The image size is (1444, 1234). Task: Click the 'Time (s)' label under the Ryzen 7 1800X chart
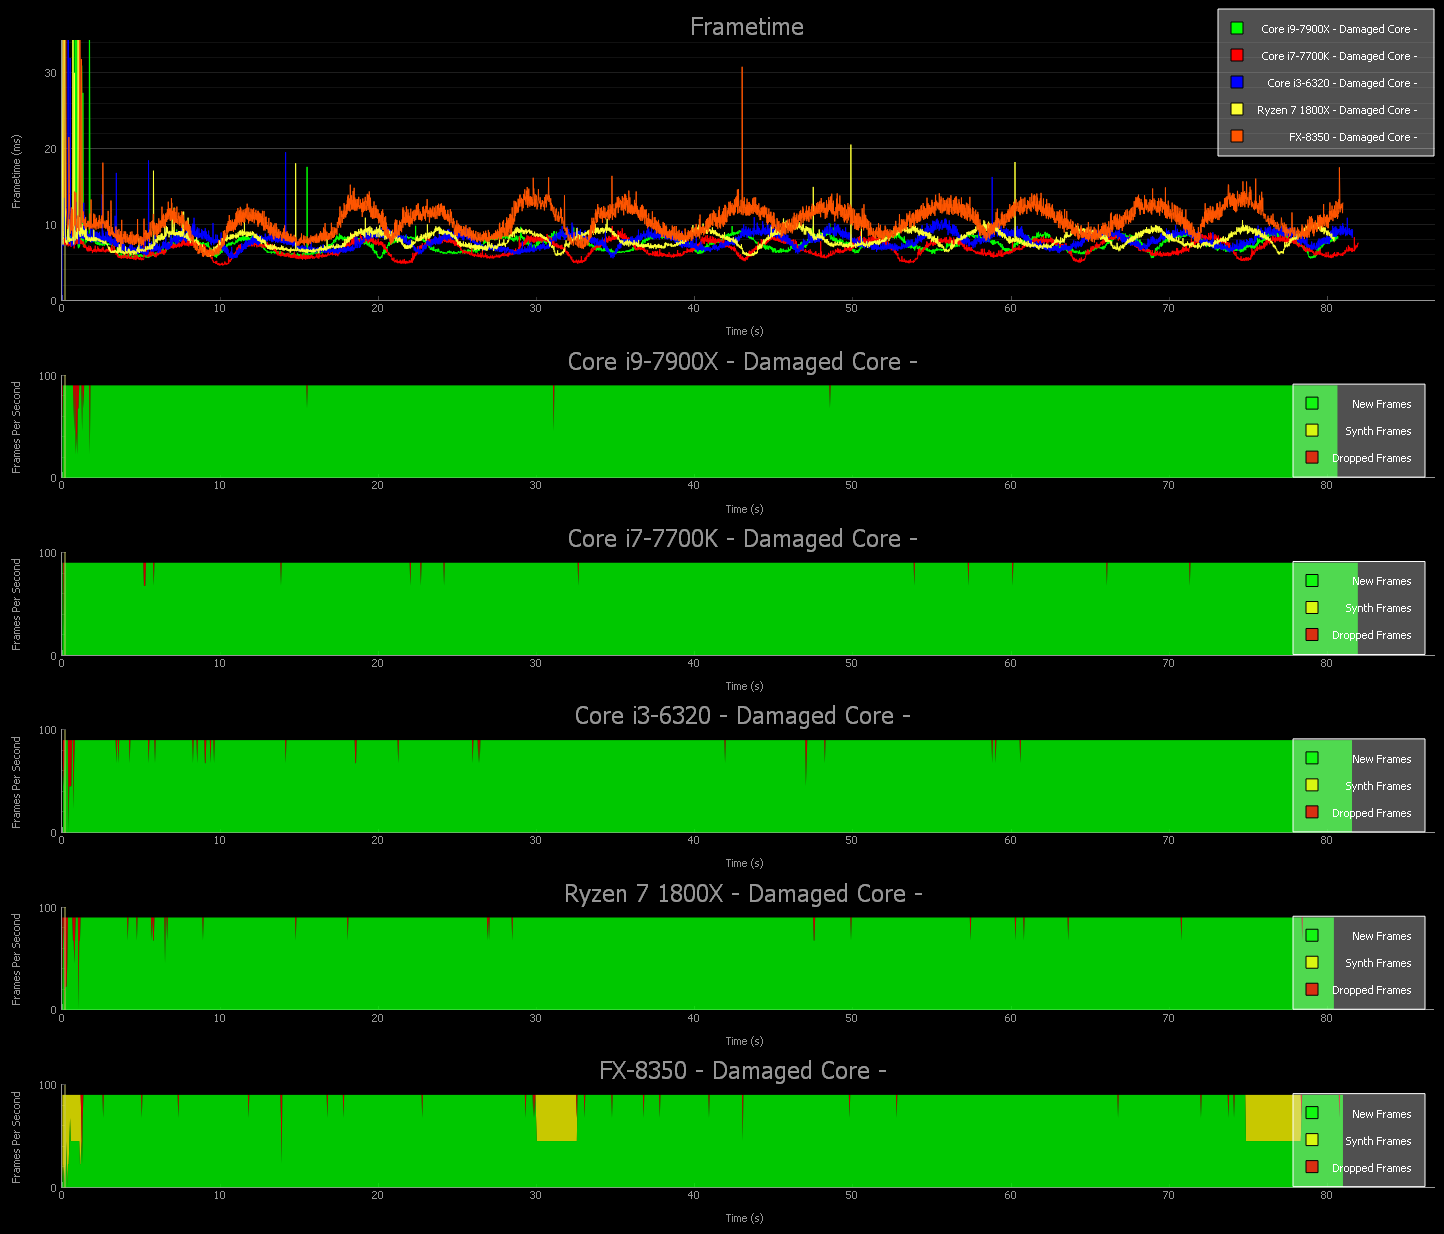coord(744,1041)
